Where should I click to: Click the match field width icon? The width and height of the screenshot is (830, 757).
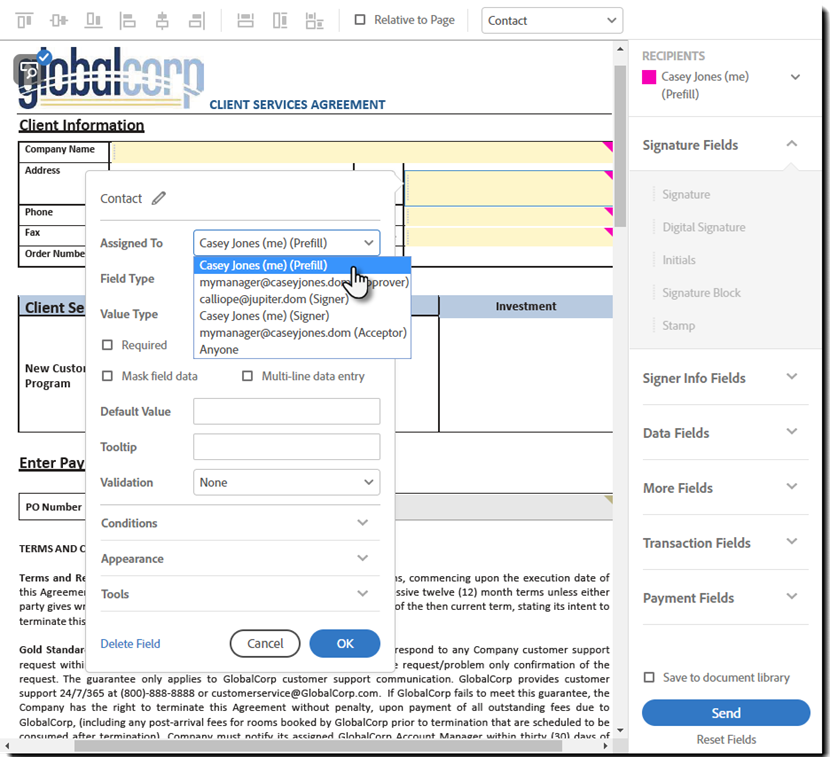click(245, 20)
